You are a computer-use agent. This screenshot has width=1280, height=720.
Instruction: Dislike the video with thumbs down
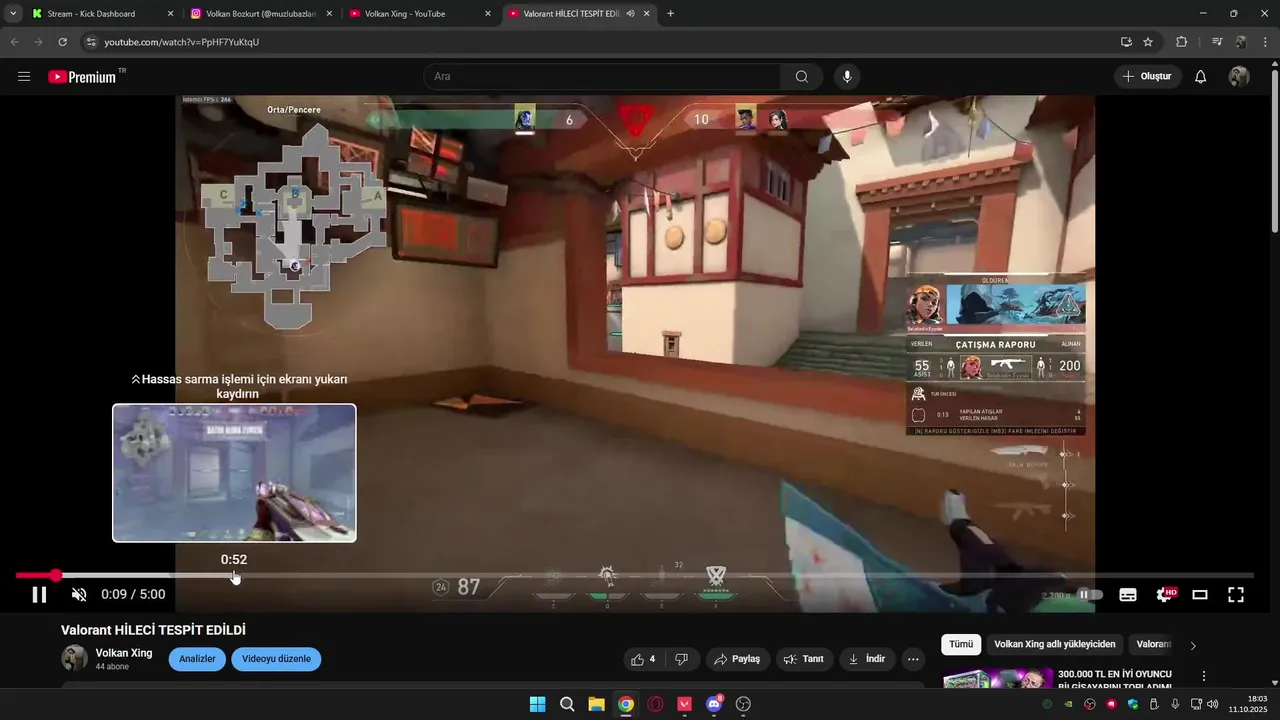(682, 659)
